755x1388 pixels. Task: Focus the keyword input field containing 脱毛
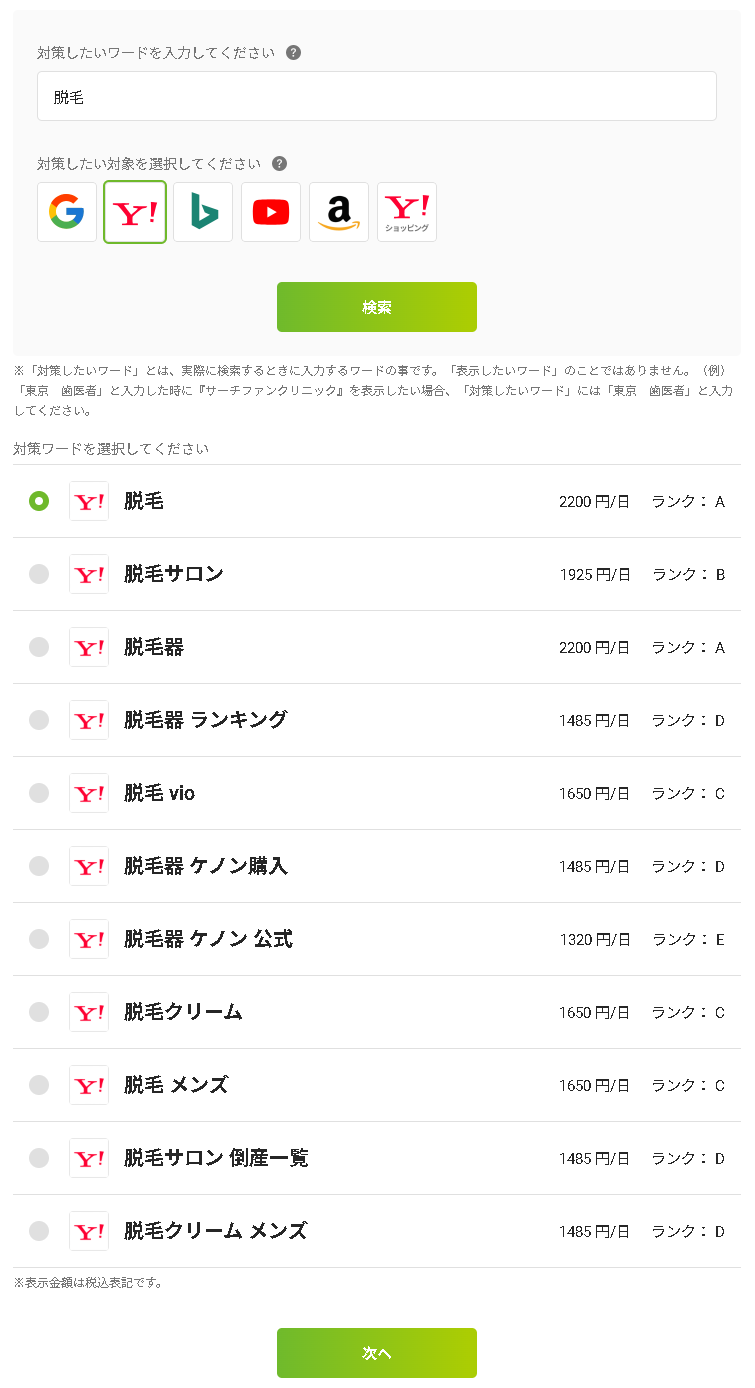coord(377,97)
